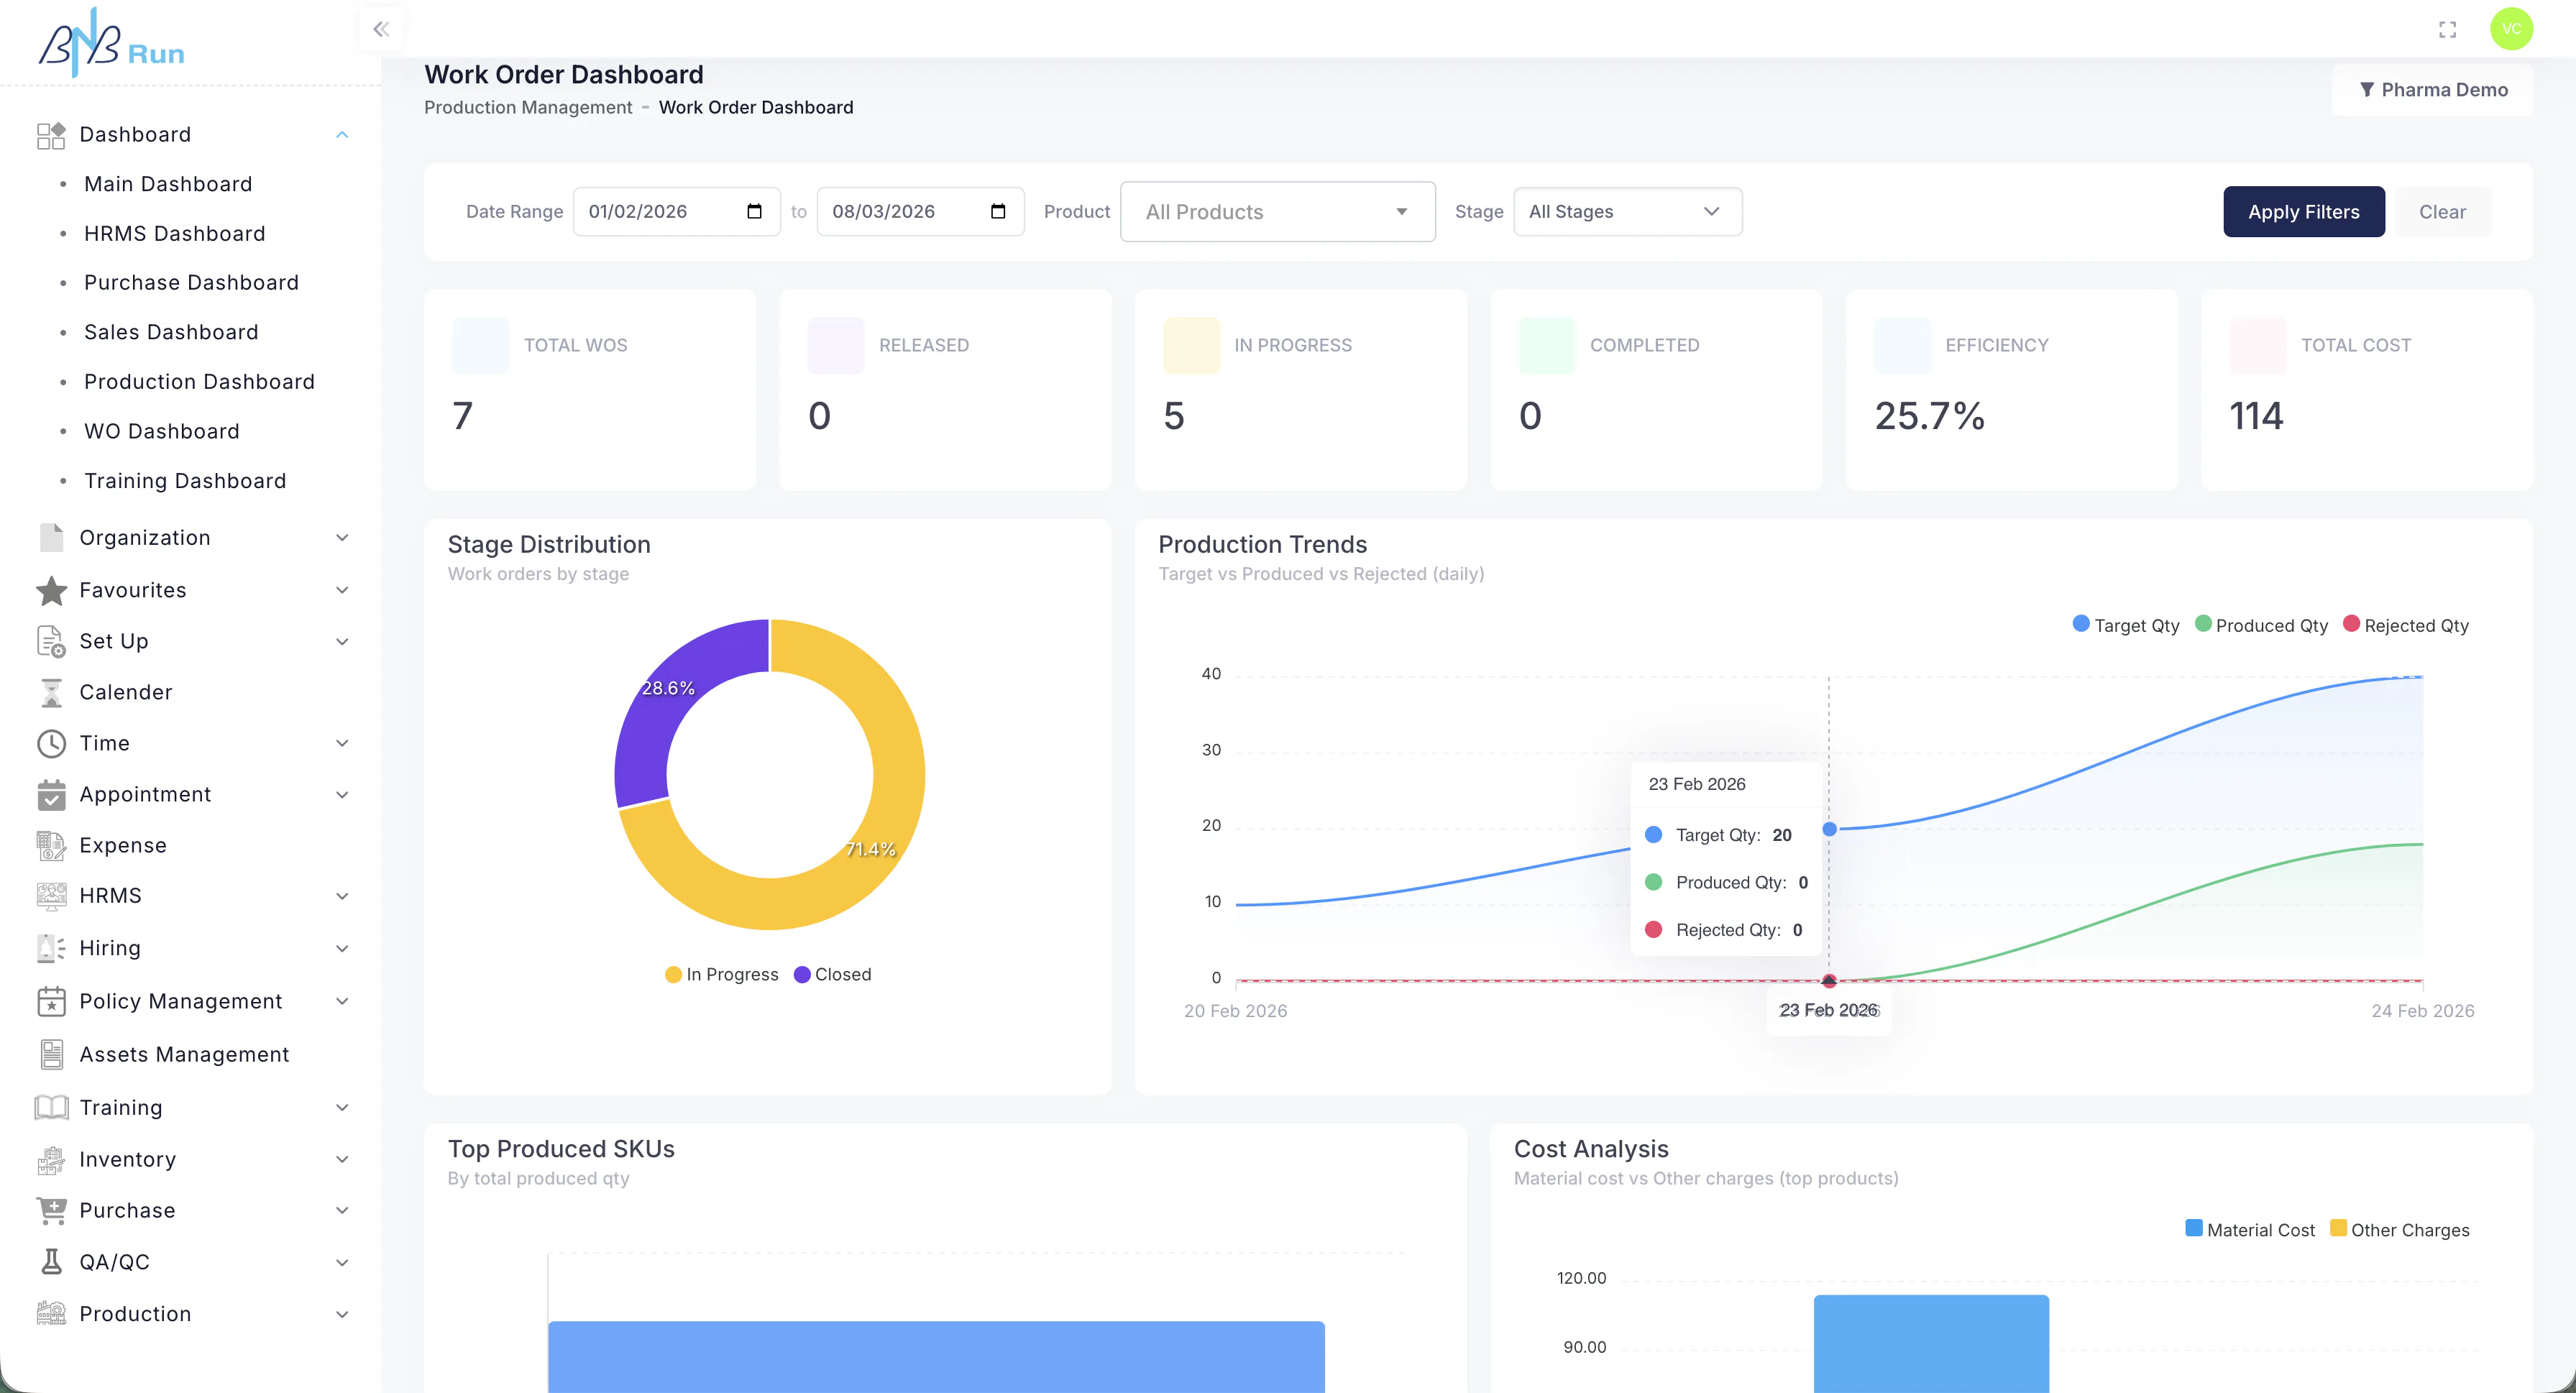Click the Total WOS card value 7
Image resolution: width=2576 pixels, height=1393 pixels.
pos(462,416)
